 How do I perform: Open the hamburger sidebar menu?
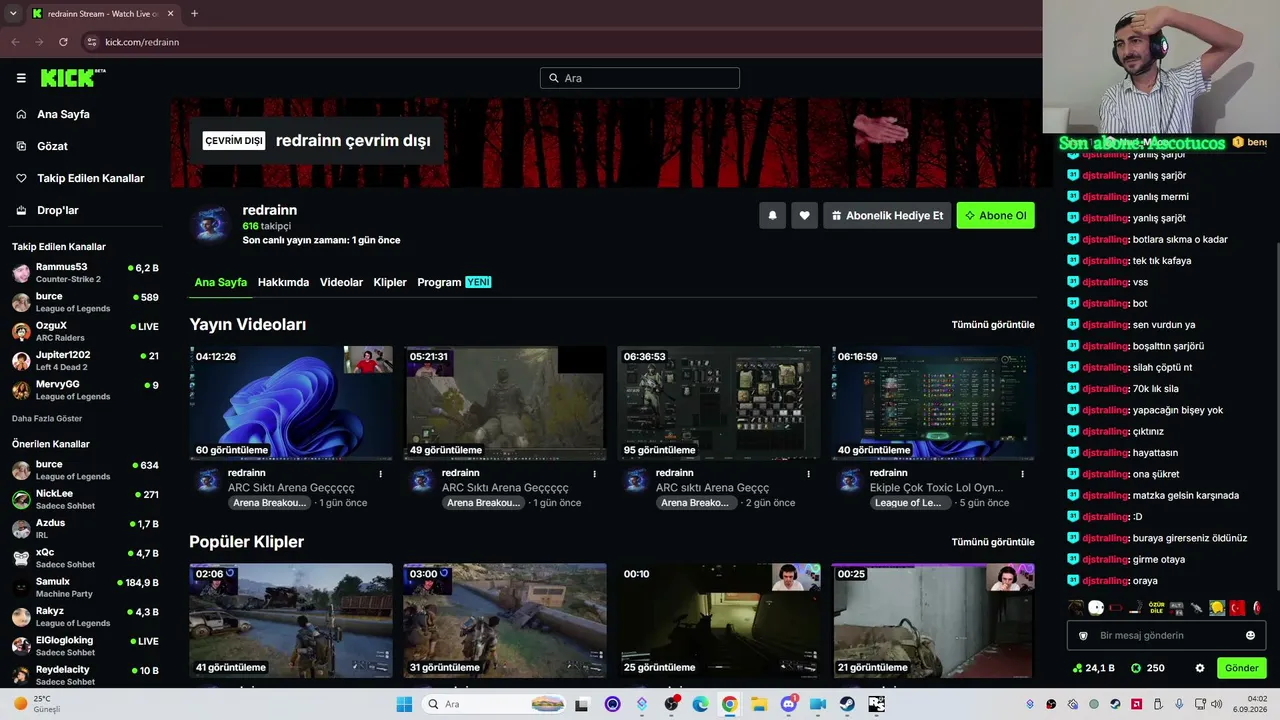[x=21, y=78]
